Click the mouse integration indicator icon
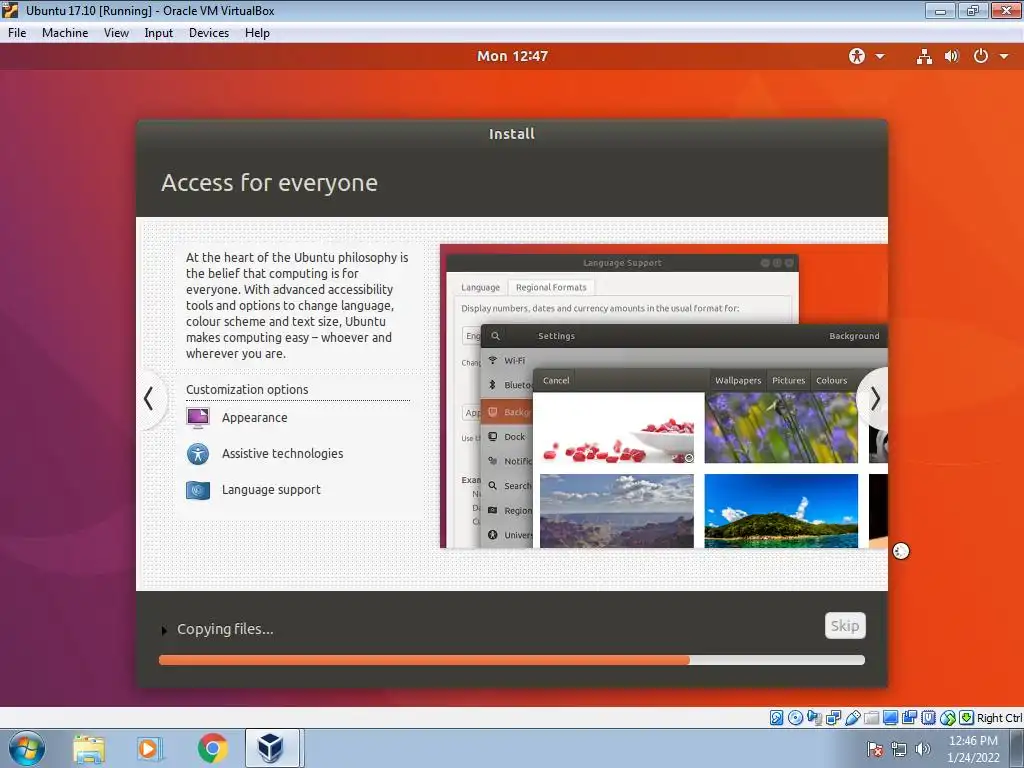The height and width of the screenshot is (768, 1024). [x=948, y=718]
